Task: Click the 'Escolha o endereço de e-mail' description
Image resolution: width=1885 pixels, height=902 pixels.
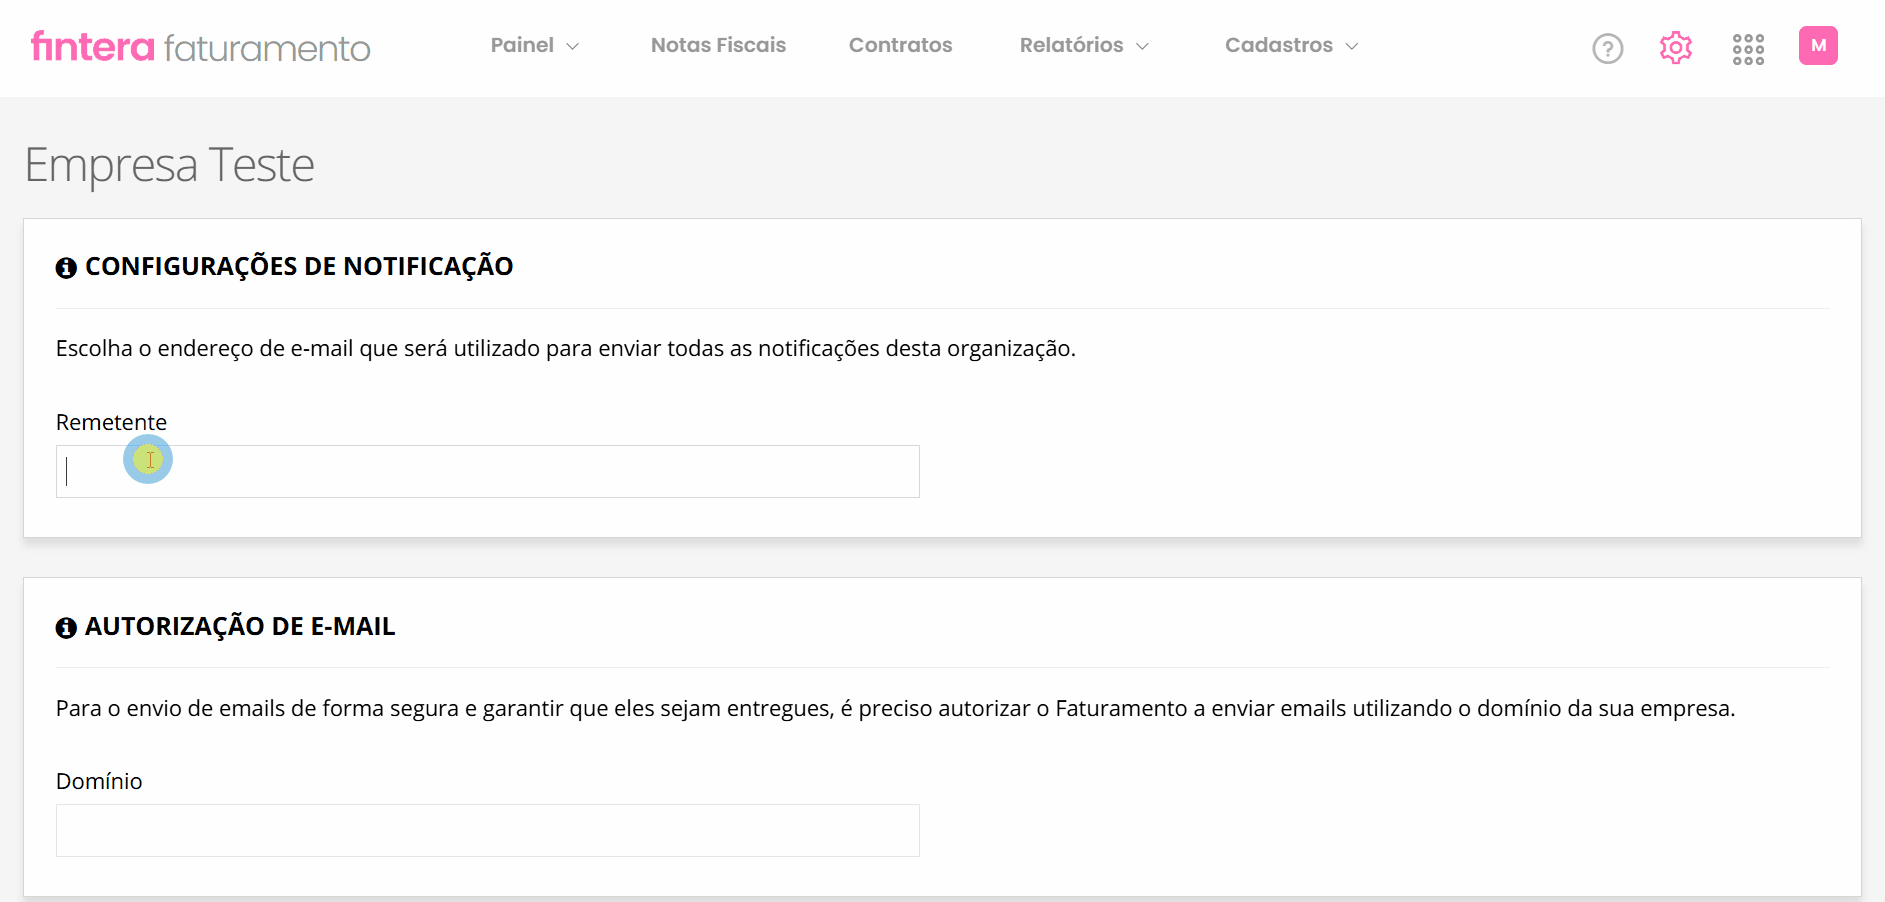Action: (x=566, y=348)
